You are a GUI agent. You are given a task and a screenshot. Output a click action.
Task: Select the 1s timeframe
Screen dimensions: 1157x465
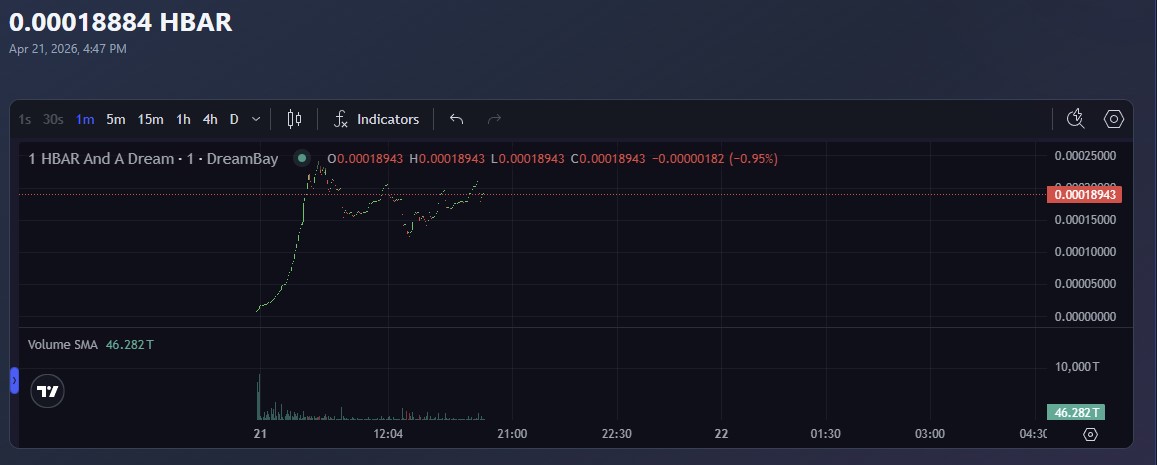pyautogui.click(x=24, y=120)
